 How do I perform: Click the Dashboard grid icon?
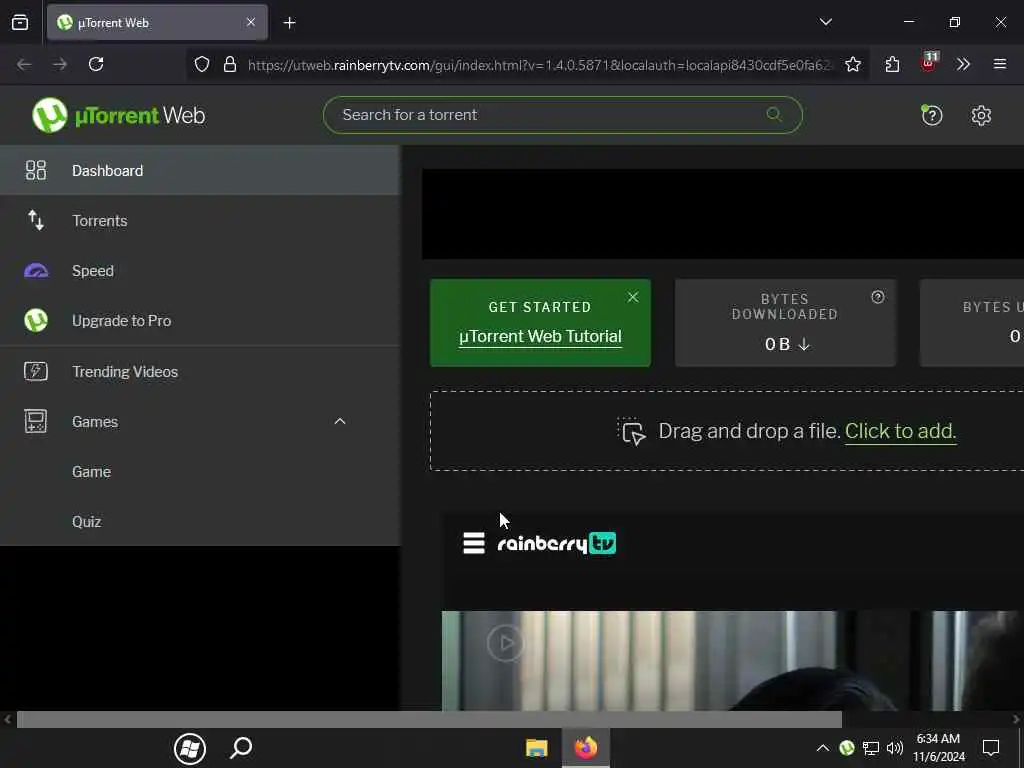36,170
